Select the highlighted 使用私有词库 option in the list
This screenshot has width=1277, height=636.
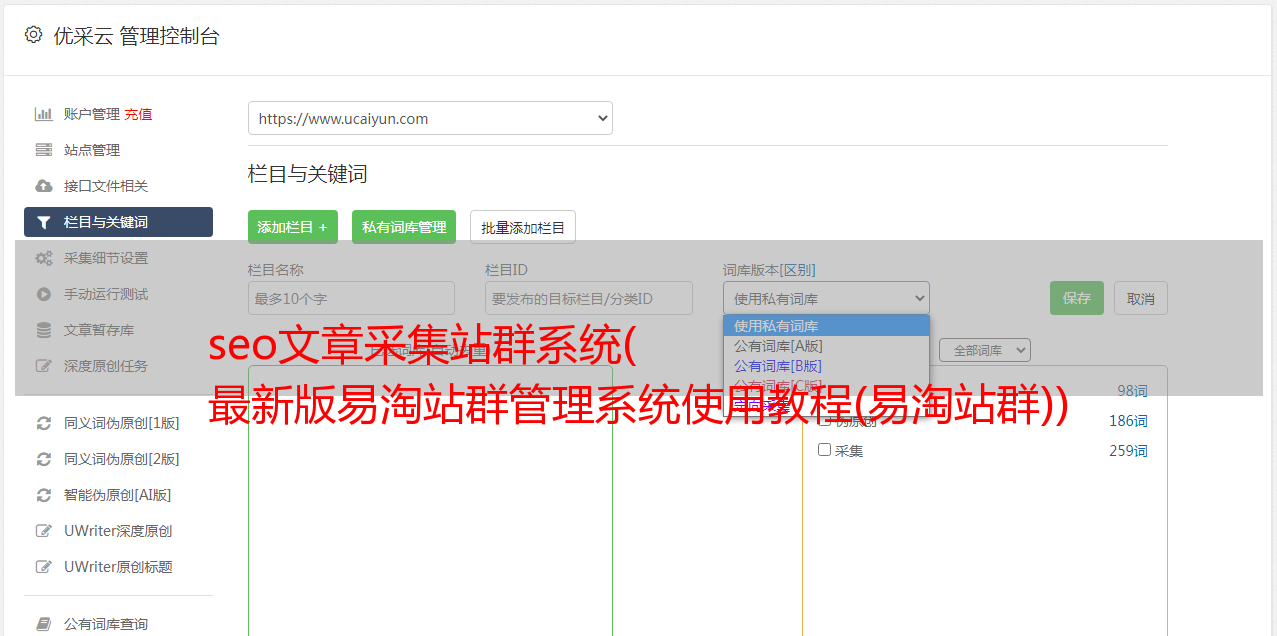(x=826, y=326)
